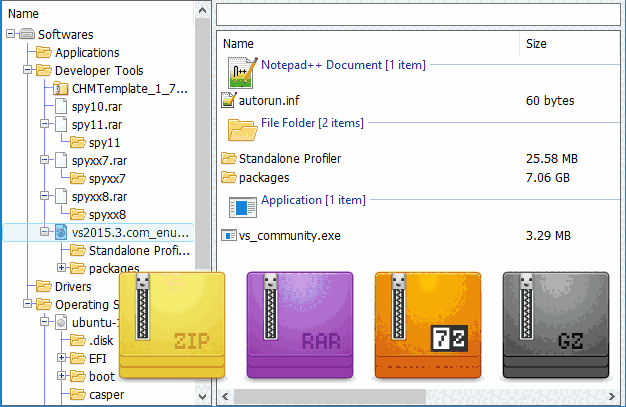
Task: Click the orange 7Z archive icon
Action: point(428,325)
